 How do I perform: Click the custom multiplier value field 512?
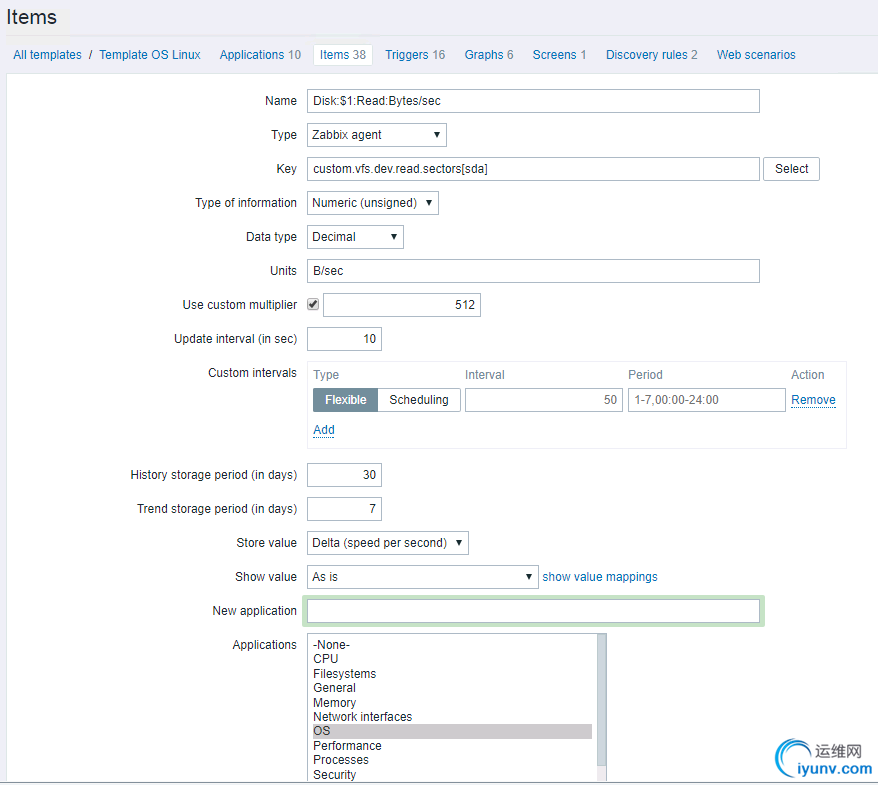(x=401, y=305)
